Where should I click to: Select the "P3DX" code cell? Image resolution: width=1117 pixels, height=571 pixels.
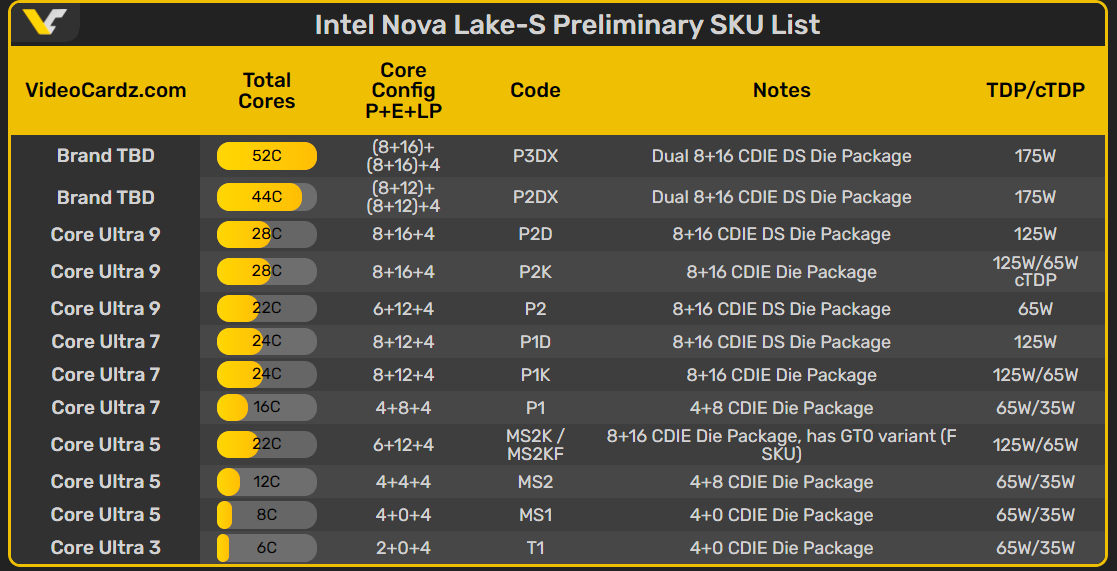[535, 156]
